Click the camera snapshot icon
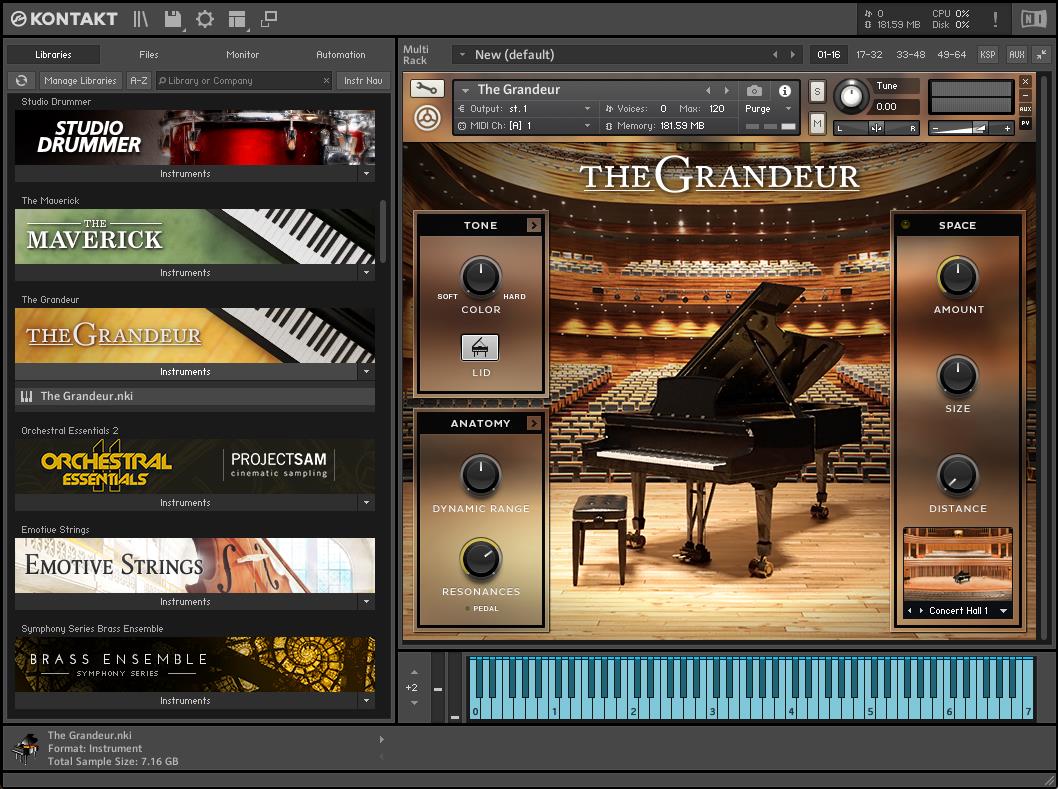Viewport: 1058px width, 789px height. 754,91
